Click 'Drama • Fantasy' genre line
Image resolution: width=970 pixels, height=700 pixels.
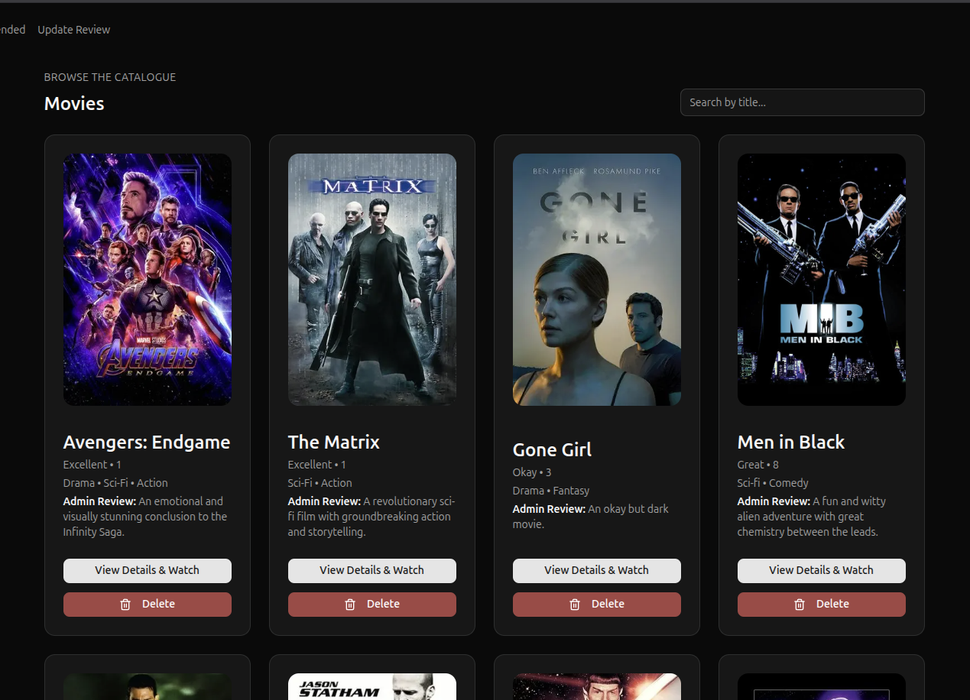[551, 490]
